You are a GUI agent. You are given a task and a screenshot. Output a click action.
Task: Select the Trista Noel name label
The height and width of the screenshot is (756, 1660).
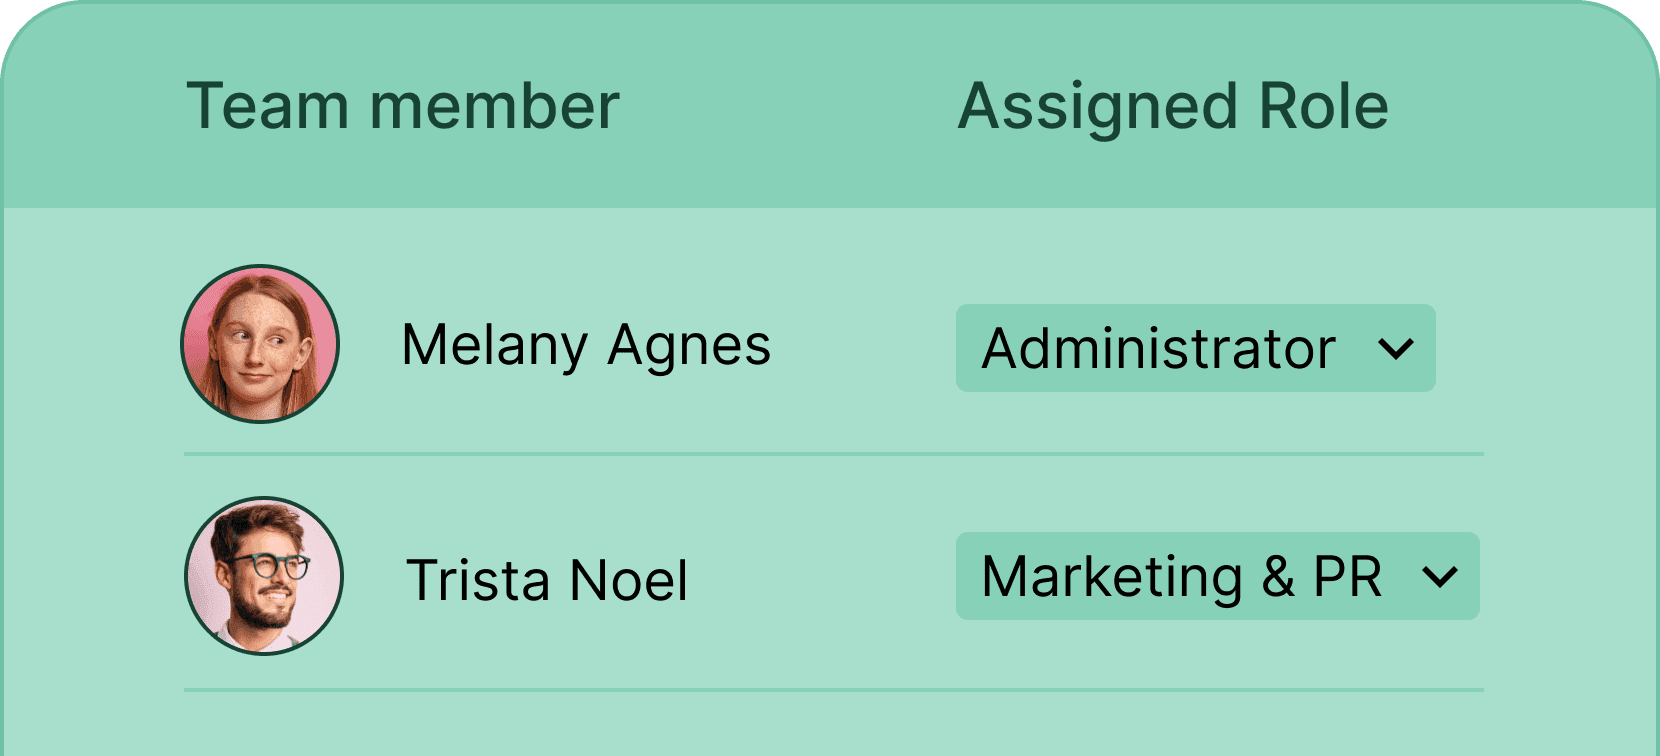click(x=547, y=580)
